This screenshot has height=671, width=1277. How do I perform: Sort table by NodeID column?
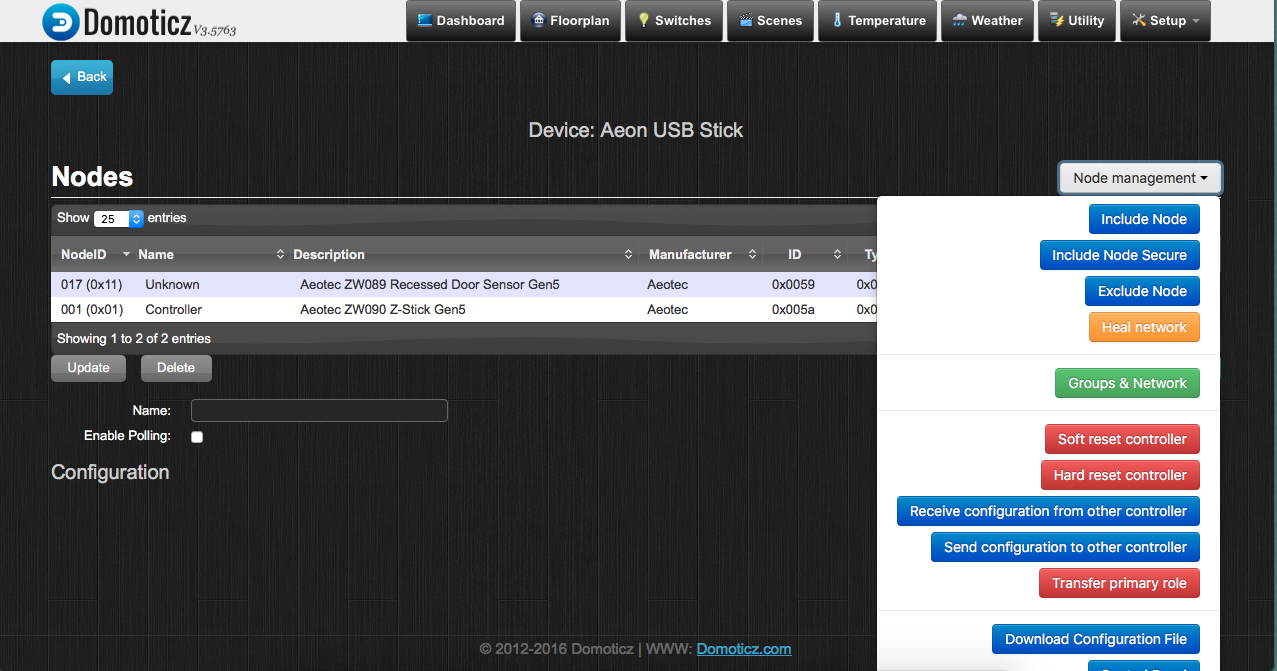pos(92,254)
